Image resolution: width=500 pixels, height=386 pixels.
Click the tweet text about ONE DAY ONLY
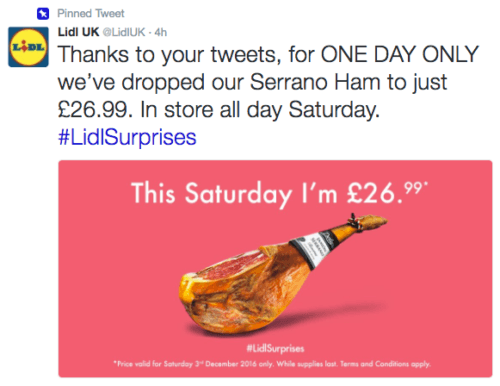268,82
